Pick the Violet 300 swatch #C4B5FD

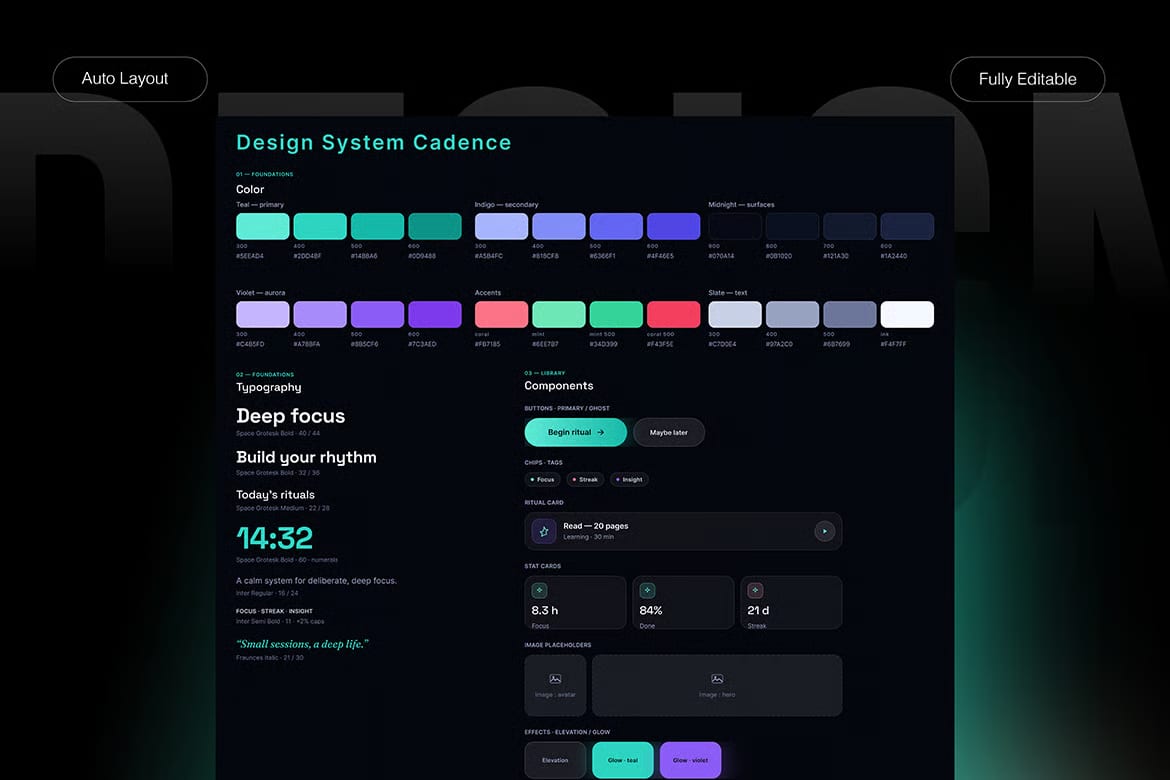click(263, 314)
